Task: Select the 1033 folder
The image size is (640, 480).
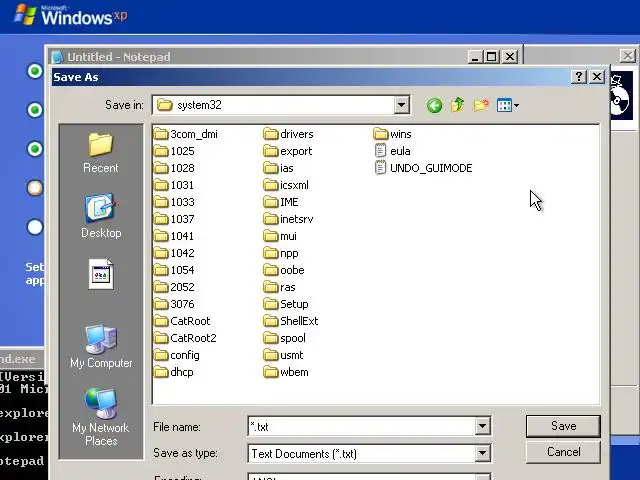Action: click(174, 202)
